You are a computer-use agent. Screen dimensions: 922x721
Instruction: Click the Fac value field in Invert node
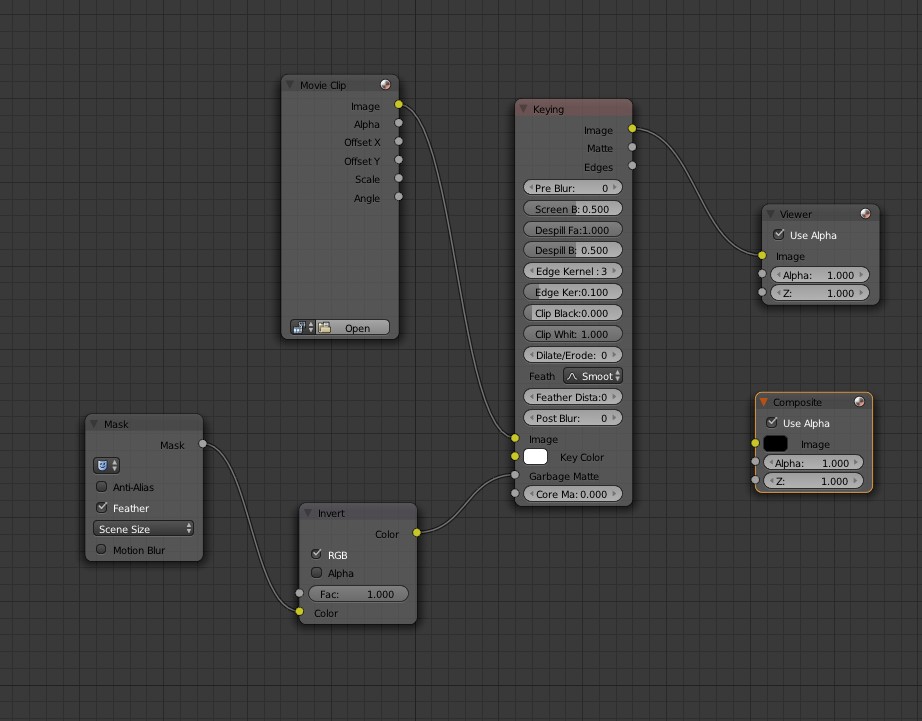click(x=358, y=593)
